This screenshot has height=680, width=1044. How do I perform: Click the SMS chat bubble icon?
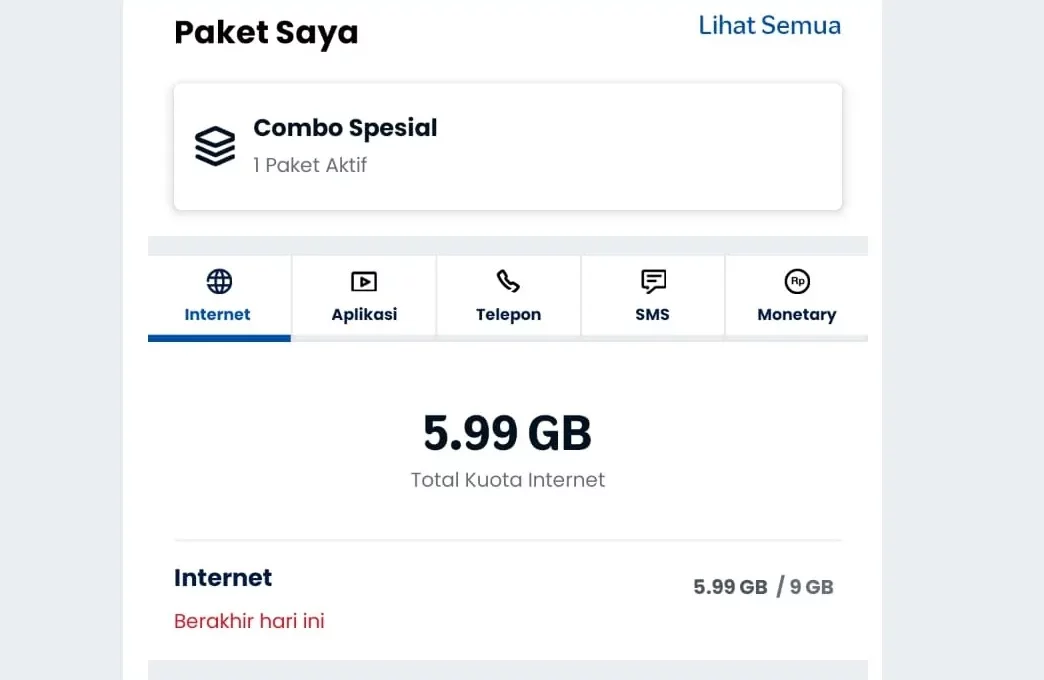pyautogui.click(x=652, y=282)
